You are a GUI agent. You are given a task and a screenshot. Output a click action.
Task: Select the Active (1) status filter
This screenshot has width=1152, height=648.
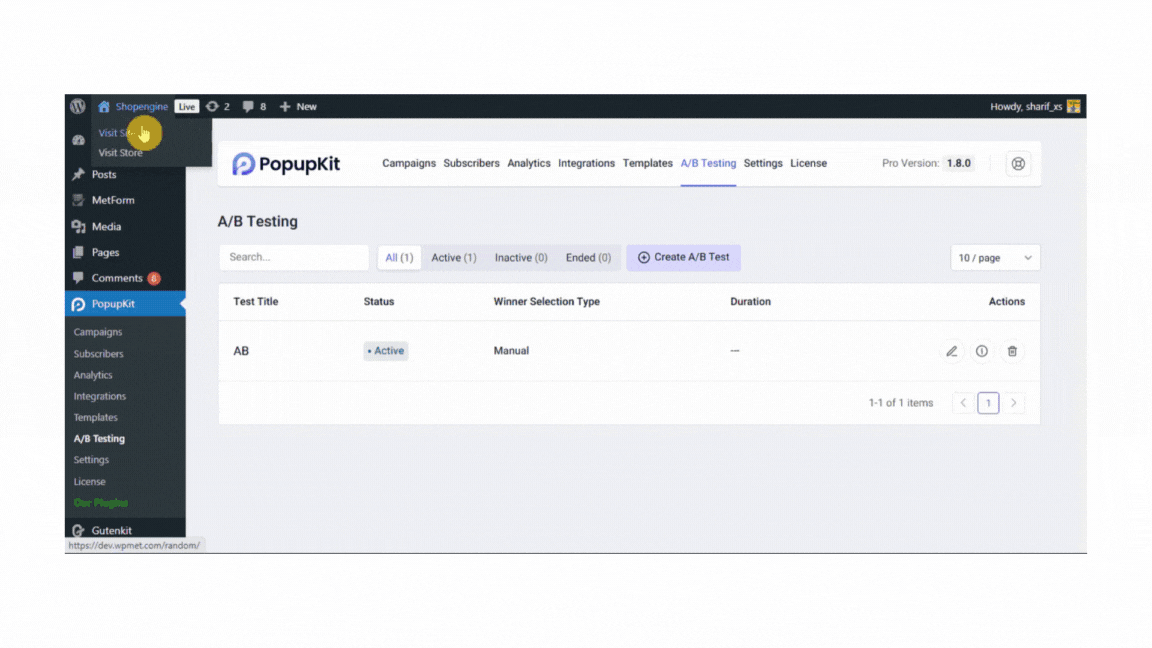pyautogui.click(x=453, y=257)
